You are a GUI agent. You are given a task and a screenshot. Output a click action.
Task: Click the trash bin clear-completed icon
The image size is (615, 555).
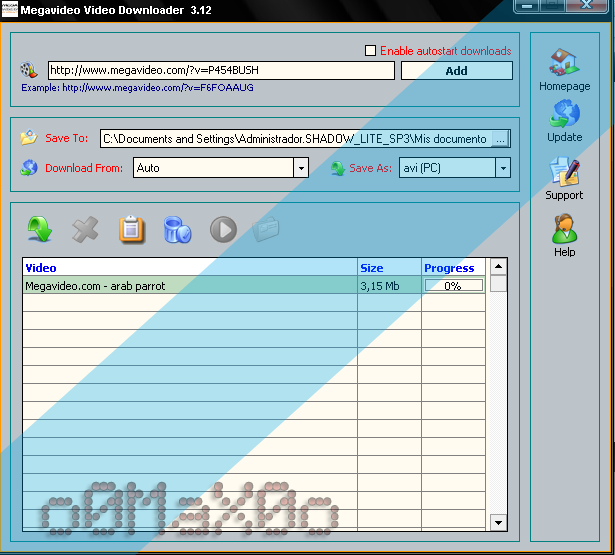(177, 230)
